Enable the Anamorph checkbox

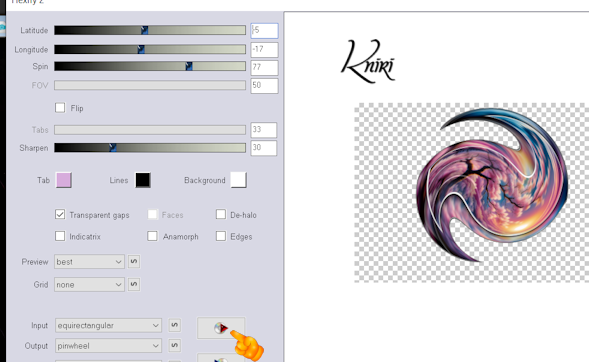point(152,236)
